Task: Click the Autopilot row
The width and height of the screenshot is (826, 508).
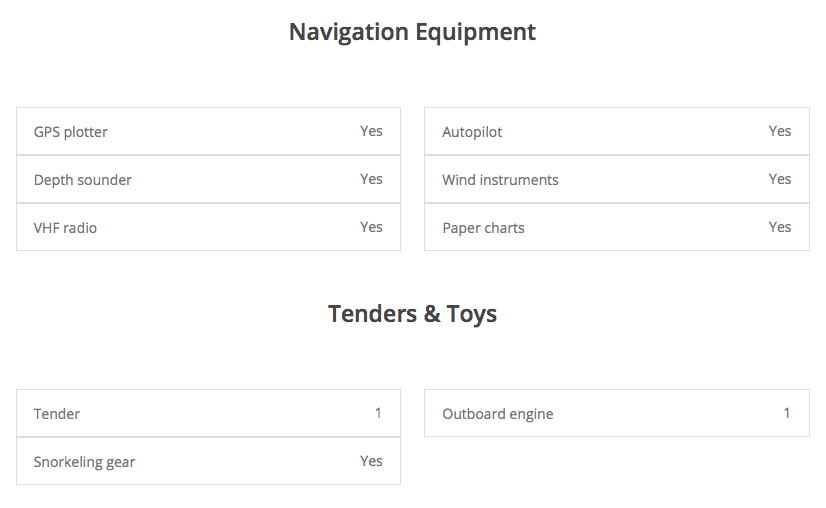Action: [x=617, y=131]
